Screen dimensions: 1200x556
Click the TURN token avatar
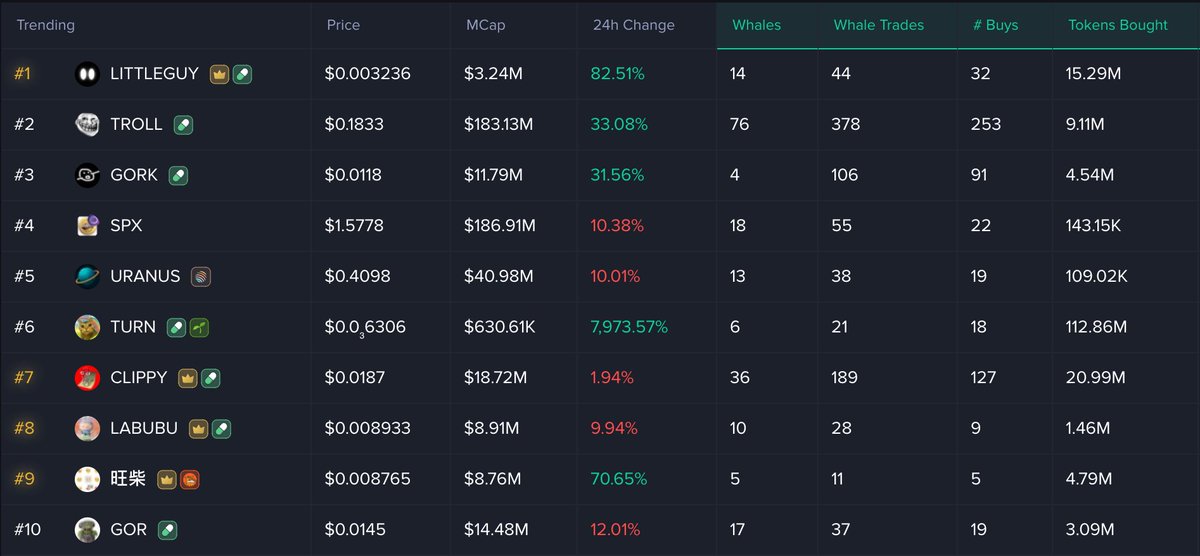pos(87,327)
